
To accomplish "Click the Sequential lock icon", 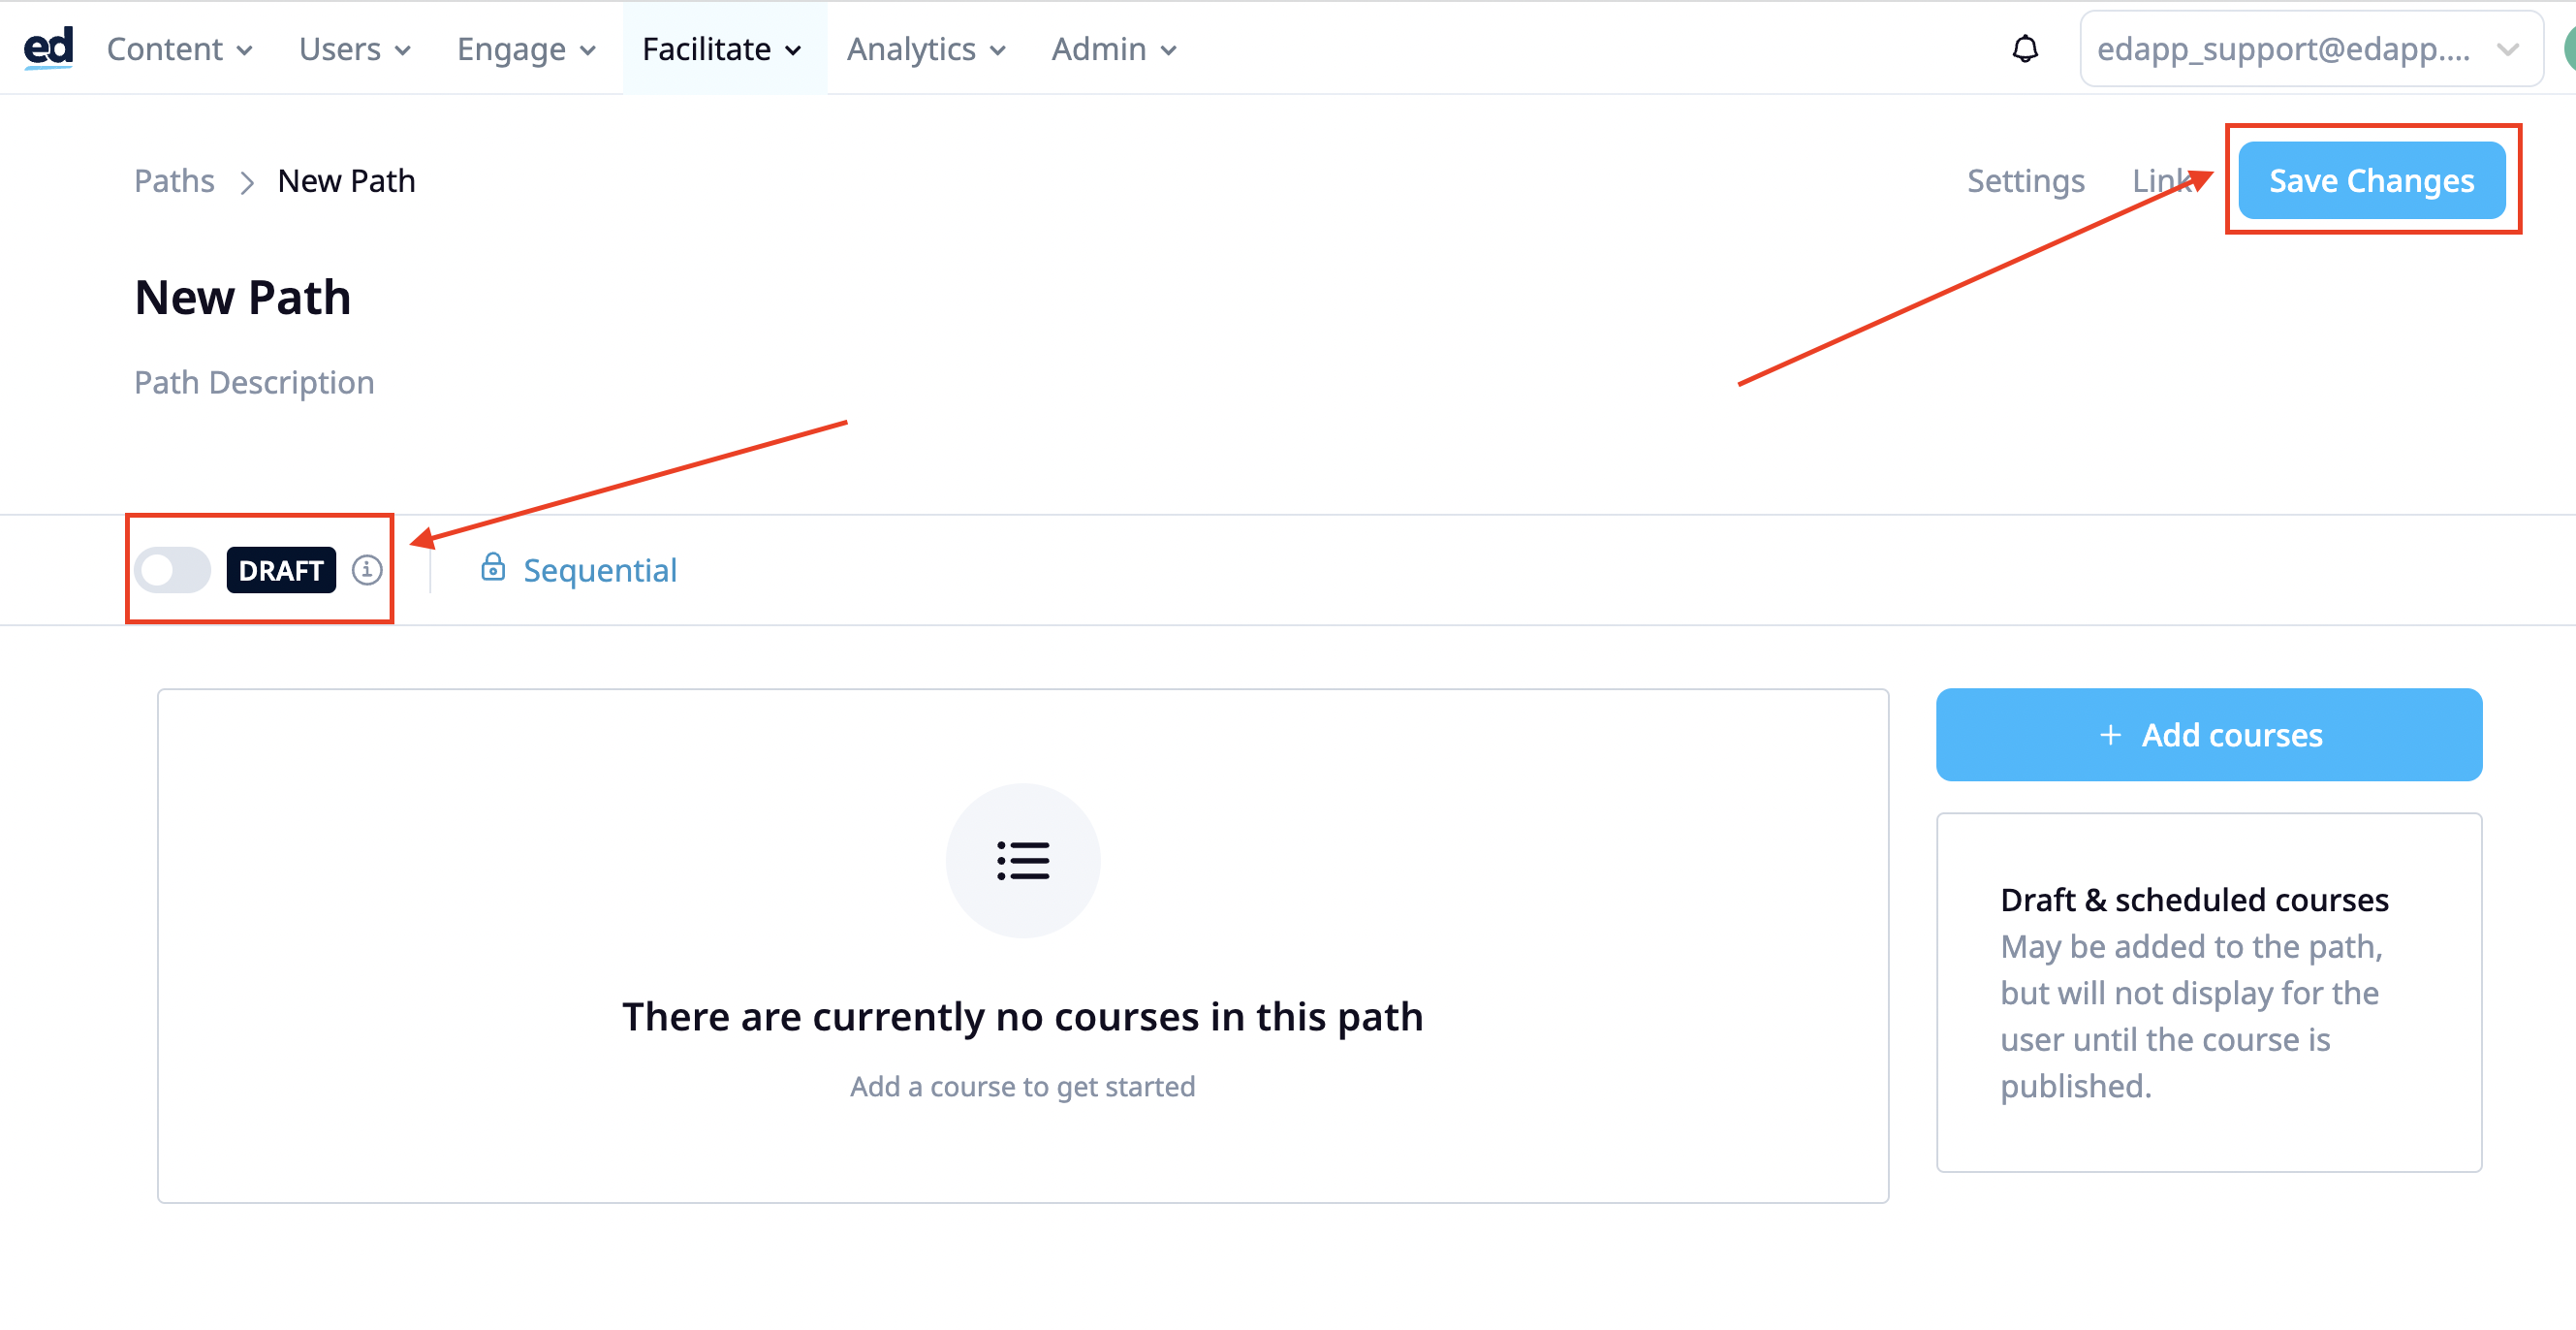I will coord(493,567).
